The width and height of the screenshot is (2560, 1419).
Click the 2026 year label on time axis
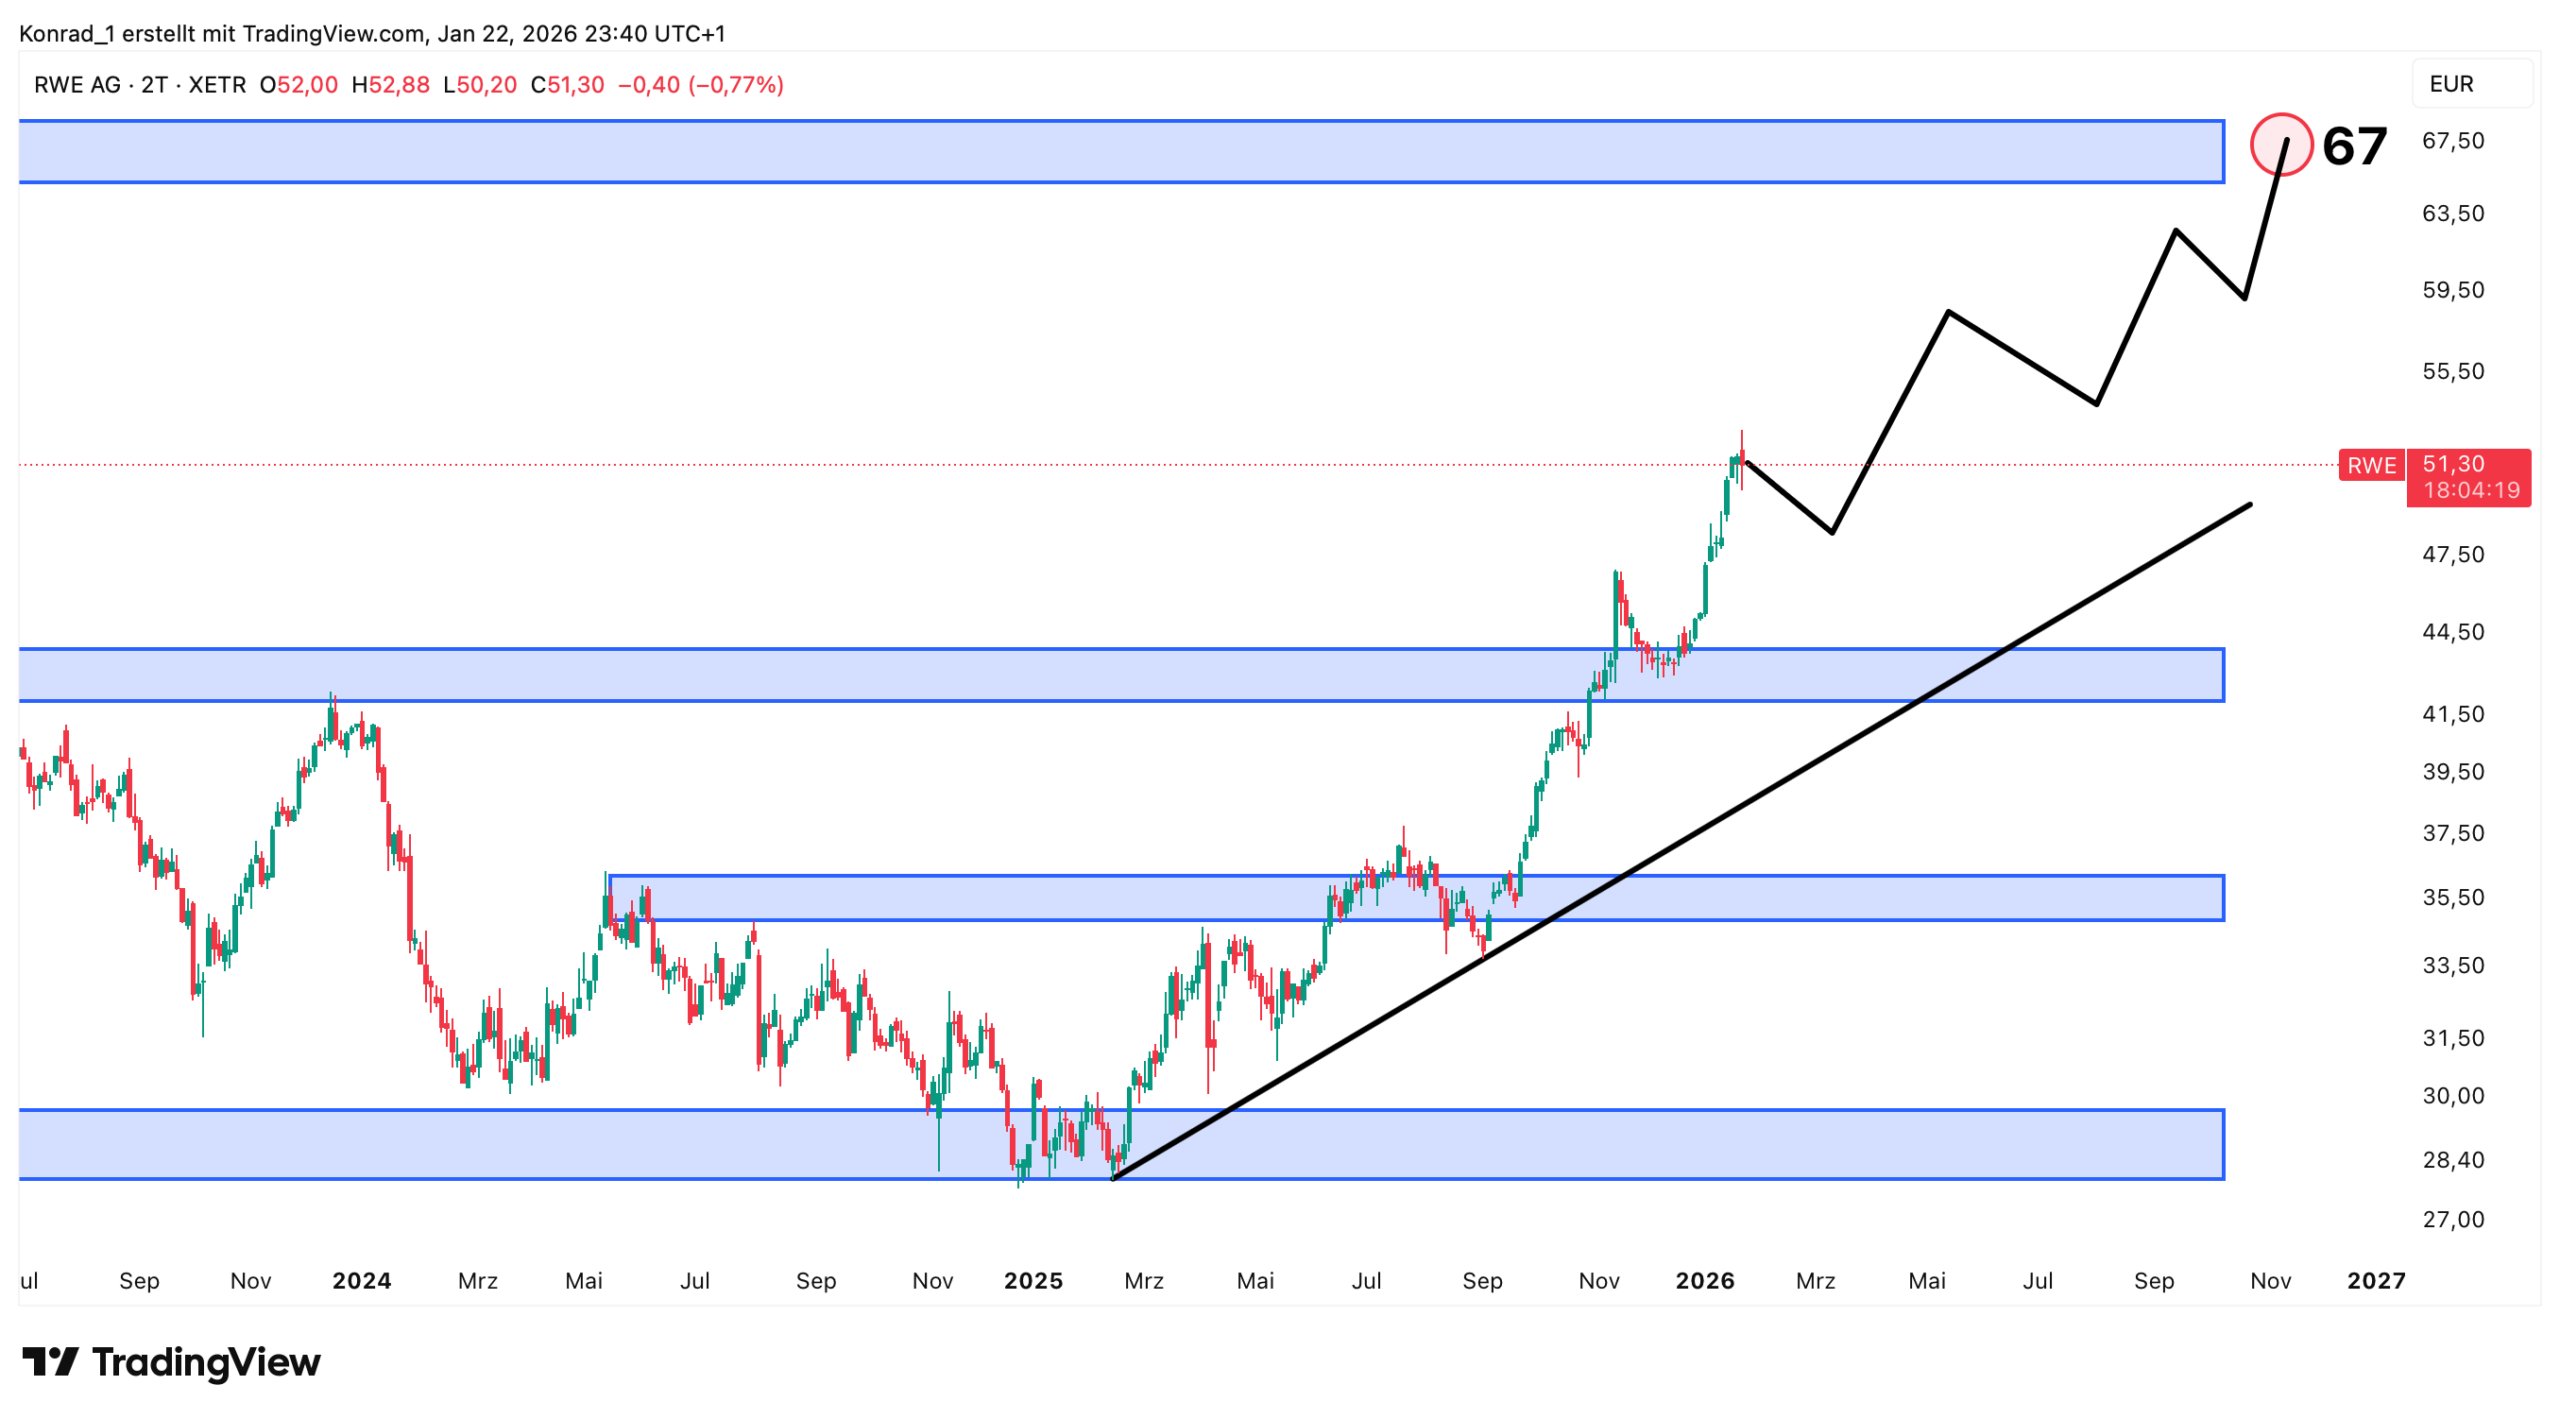pyautogui.click(x=1704, y=1280)
